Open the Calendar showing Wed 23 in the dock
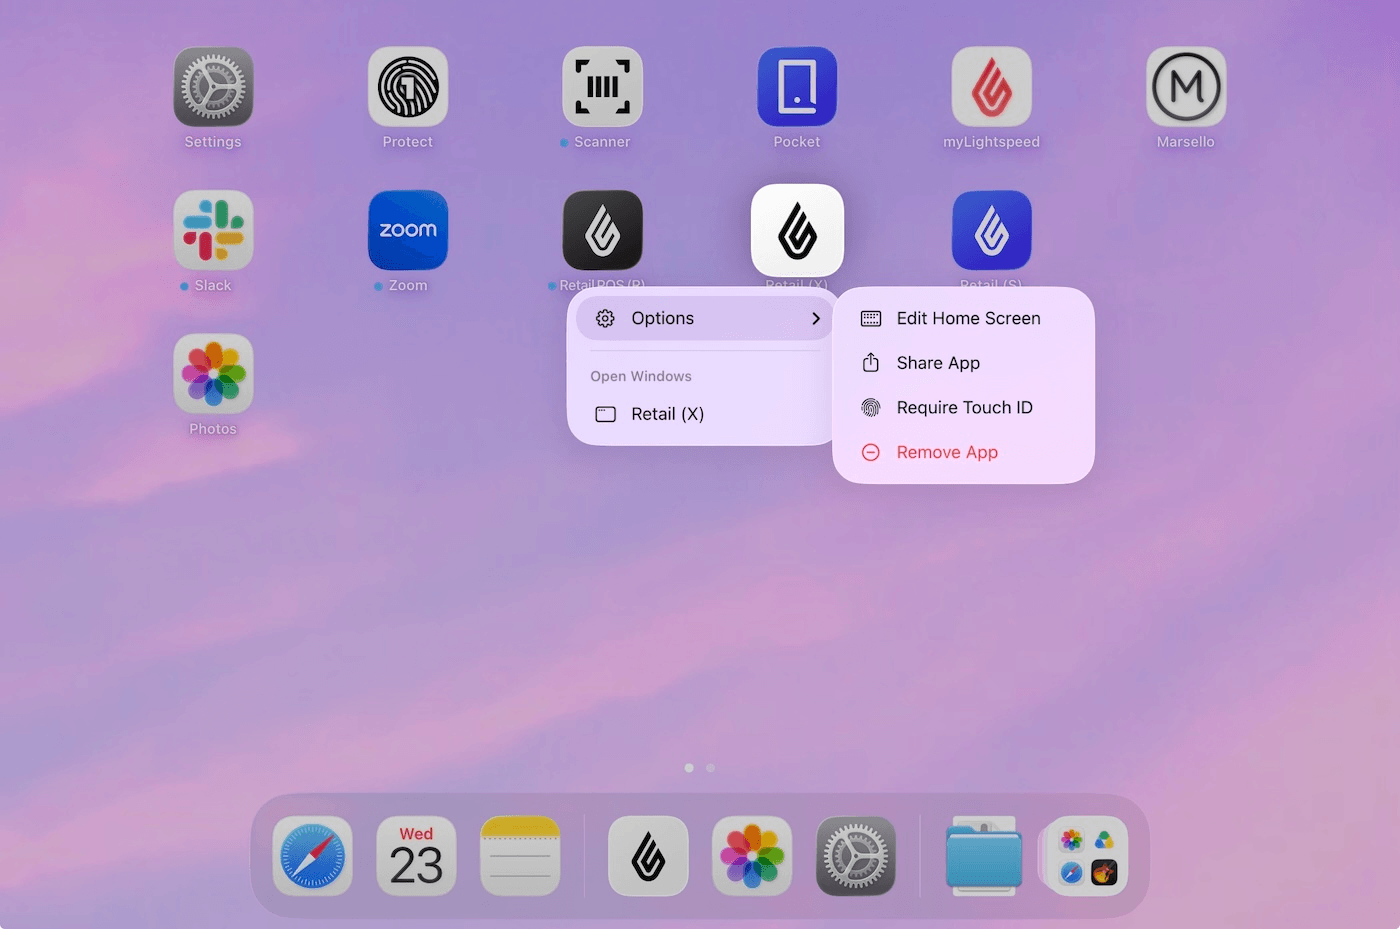1400x929 pixels. coord(416,856)
